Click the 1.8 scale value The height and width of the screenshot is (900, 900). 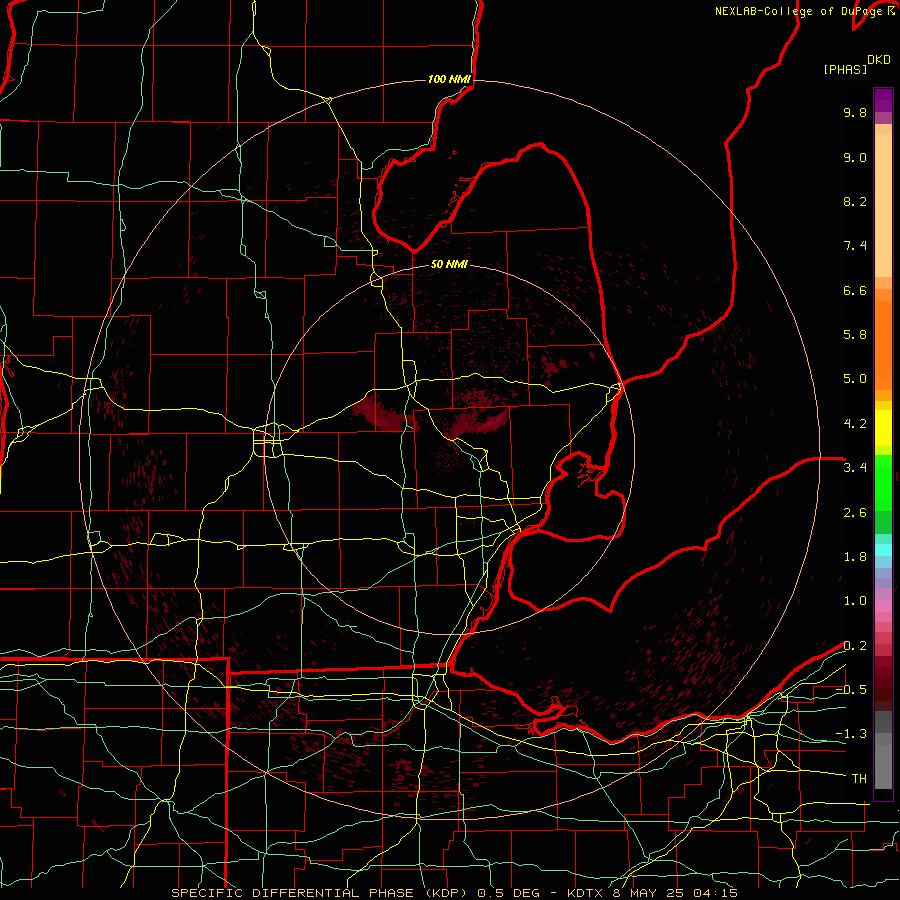click(855, 557)
